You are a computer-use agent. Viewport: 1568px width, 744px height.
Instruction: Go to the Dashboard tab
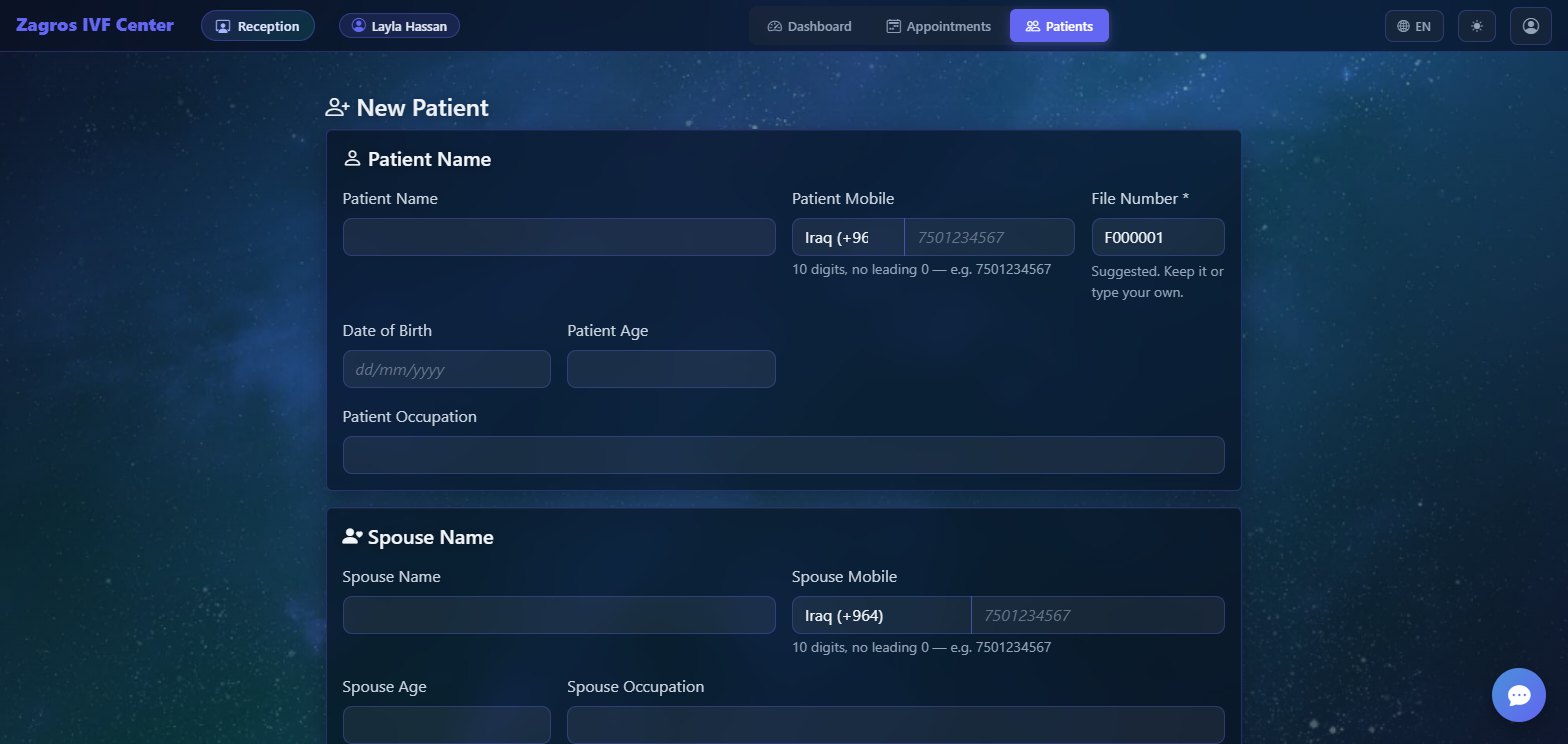[810, 26]
